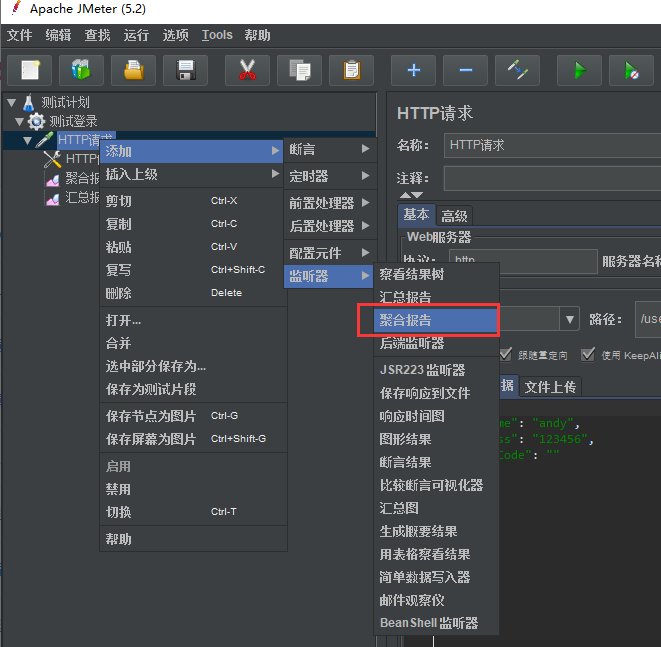Click the plus Expand All toolbar icon
Viewport: 661px width, 647px height.
point(413,71)
